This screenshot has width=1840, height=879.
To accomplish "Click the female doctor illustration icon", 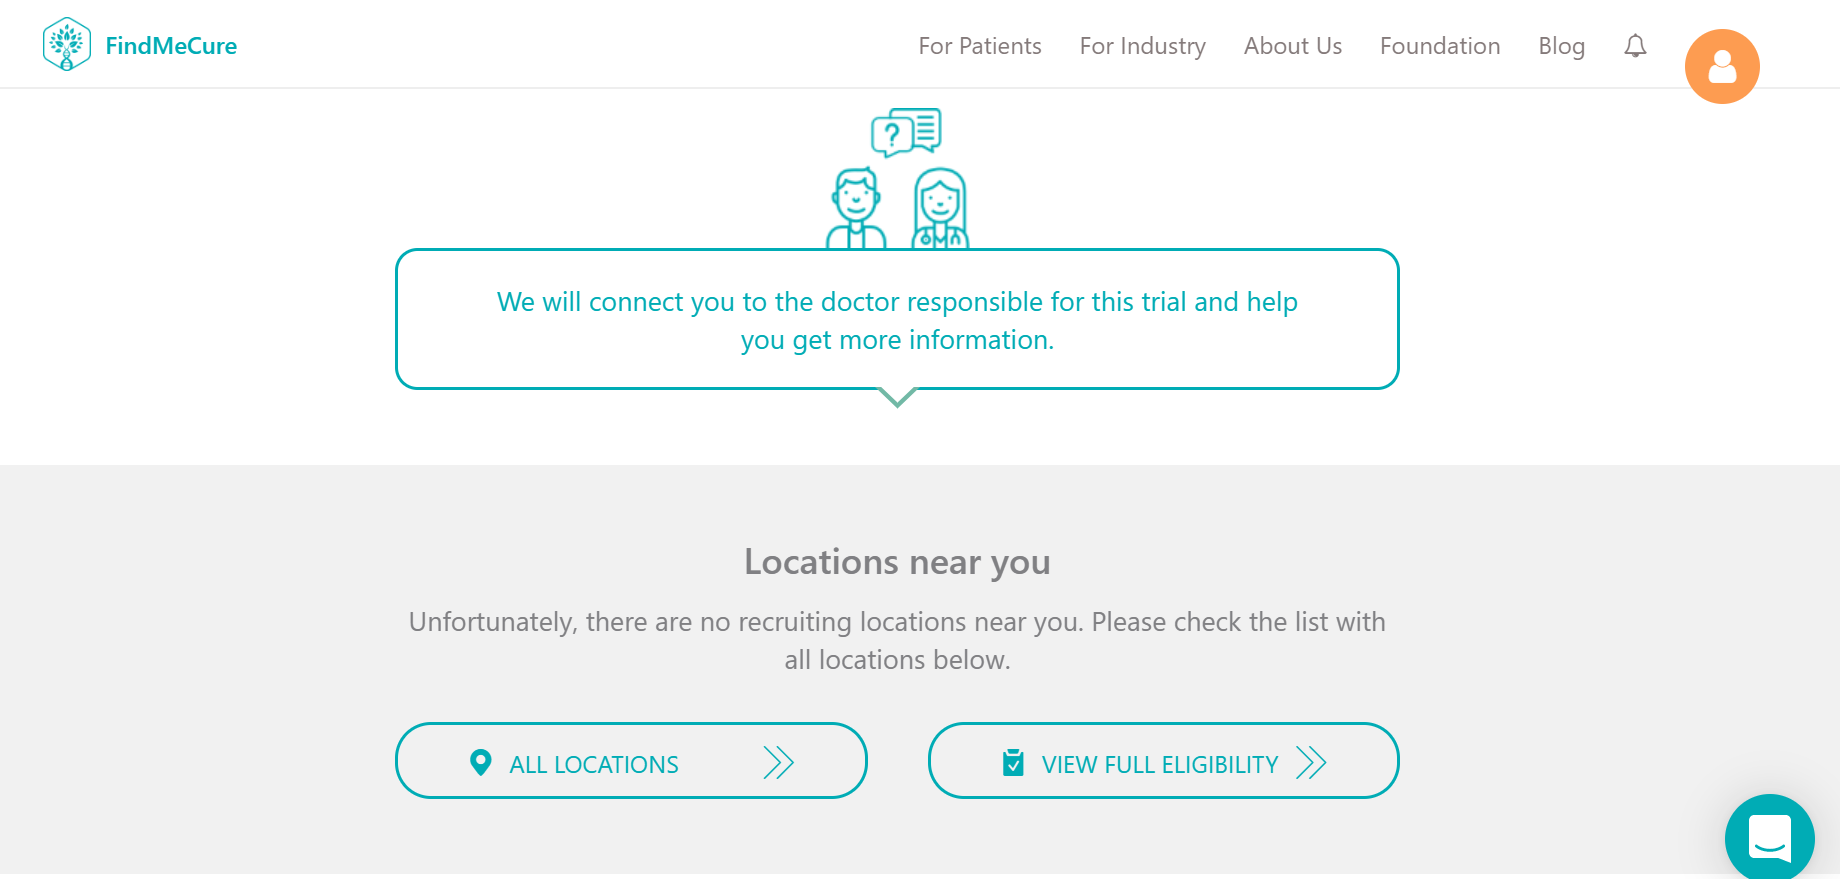I will 940,208.
